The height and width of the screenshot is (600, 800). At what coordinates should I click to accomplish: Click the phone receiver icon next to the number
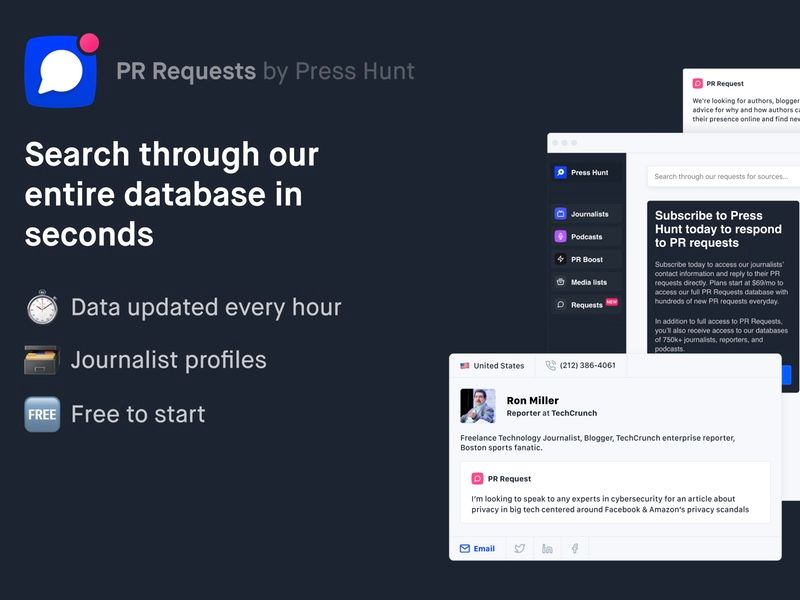pyautogui.click(x=551, y=366)
